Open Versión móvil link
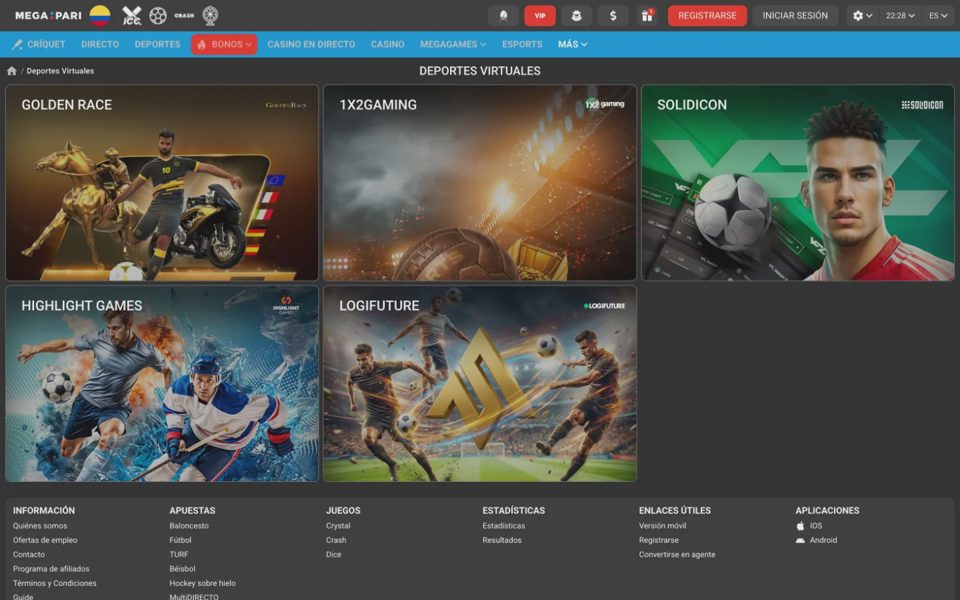This screenshot has width=960, height=600. [662, 525]
